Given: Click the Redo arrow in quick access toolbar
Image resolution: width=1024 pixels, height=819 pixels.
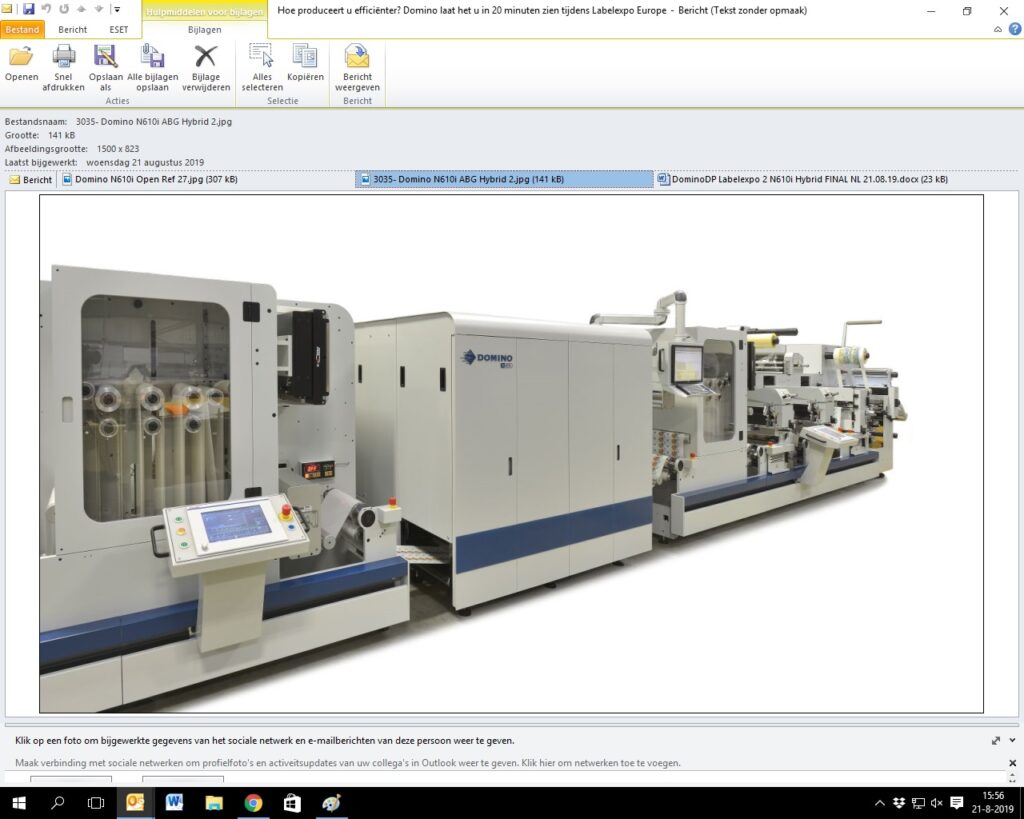Looking at the screenshot, I should pyautogui.click(x=64, y=9).
